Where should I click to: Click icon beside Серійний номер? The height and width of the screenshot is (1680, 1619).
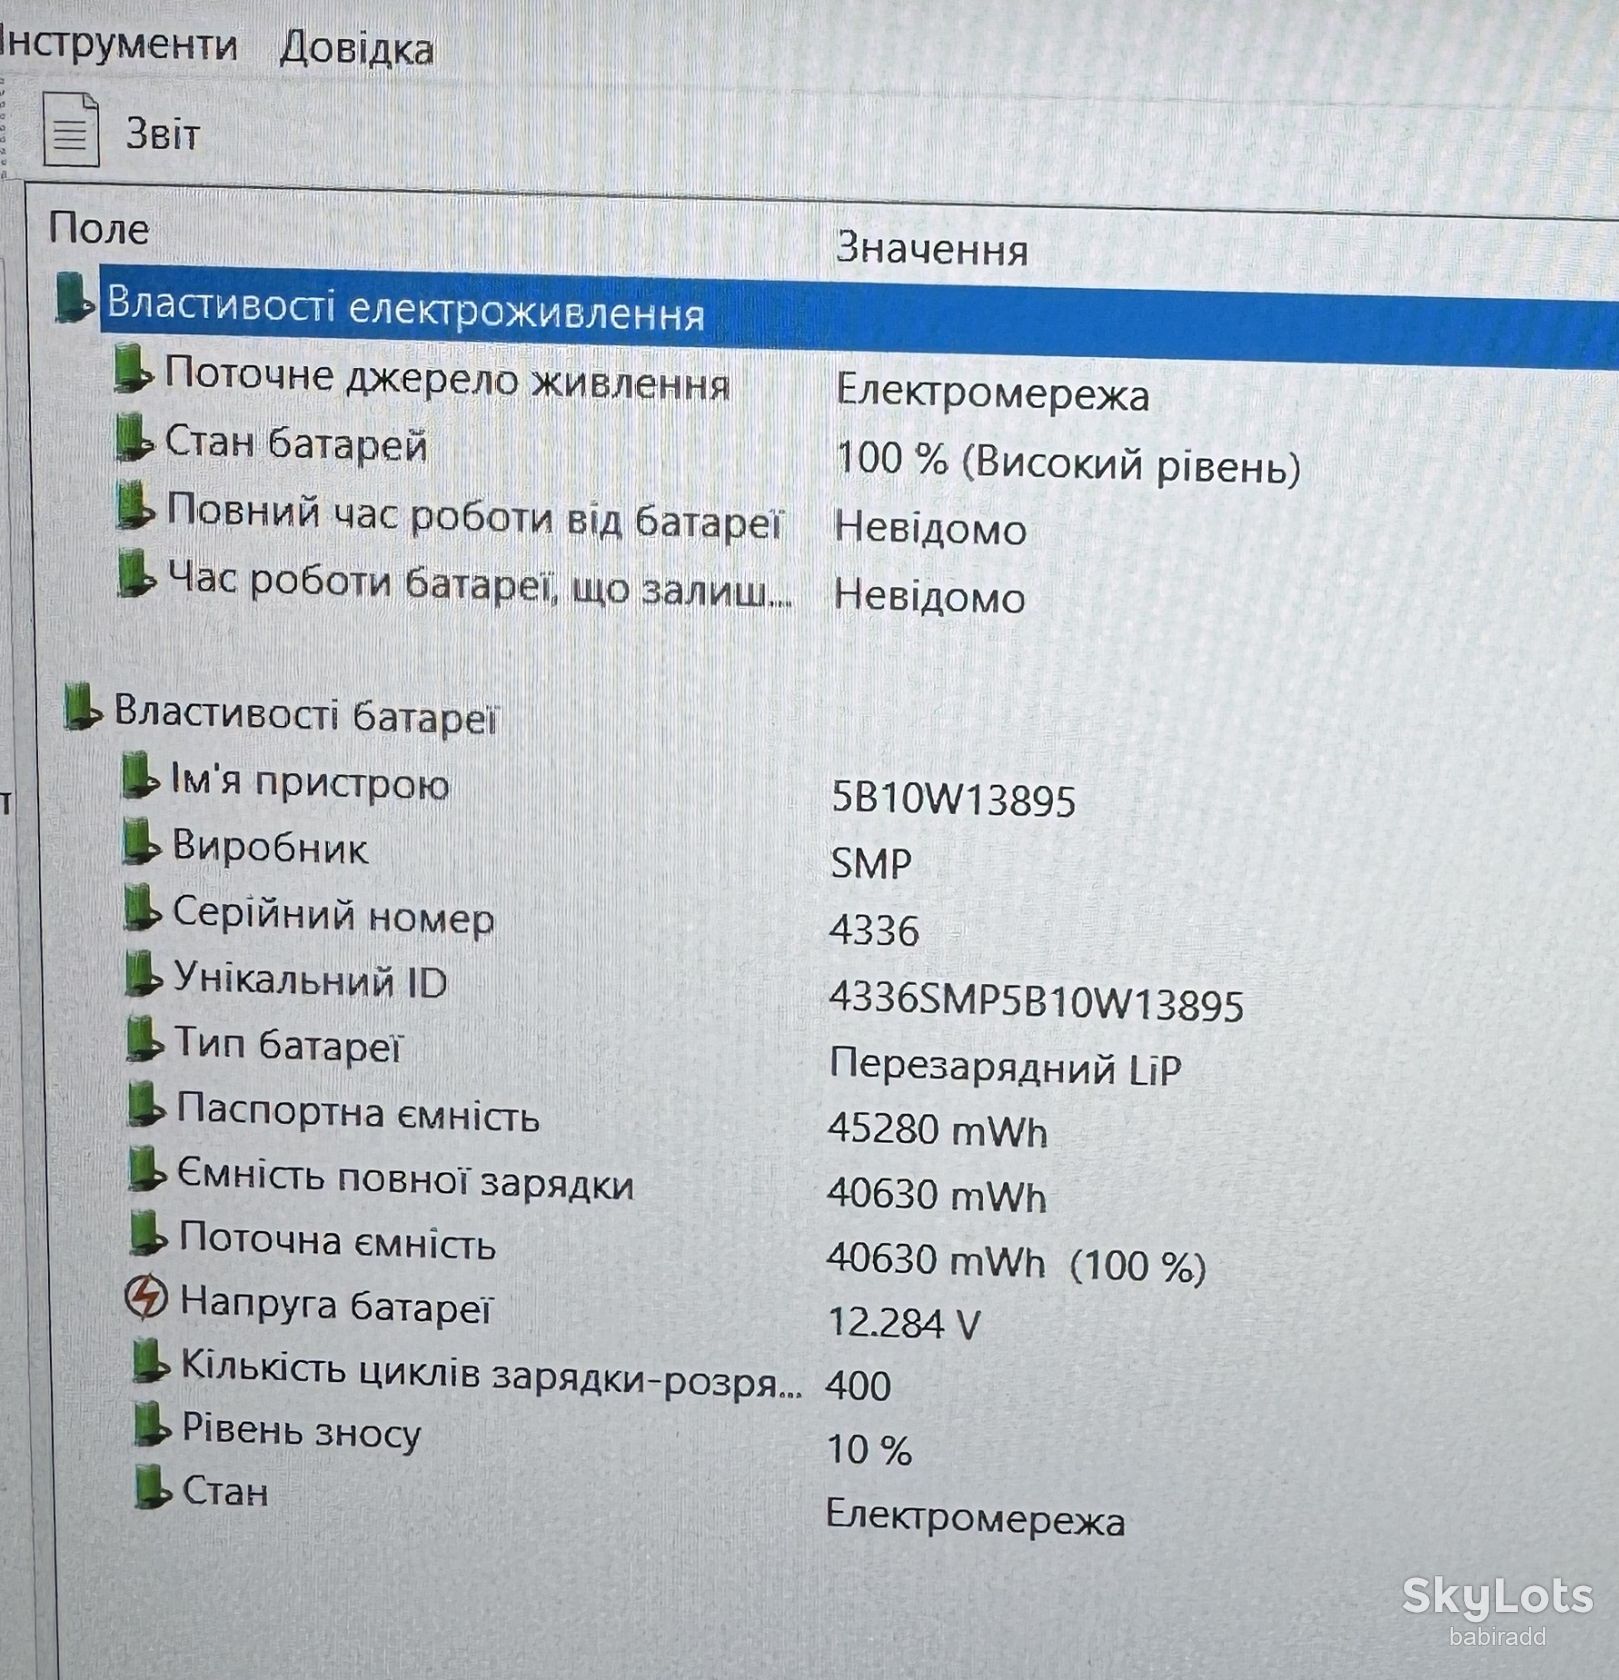tap(142, 908)
